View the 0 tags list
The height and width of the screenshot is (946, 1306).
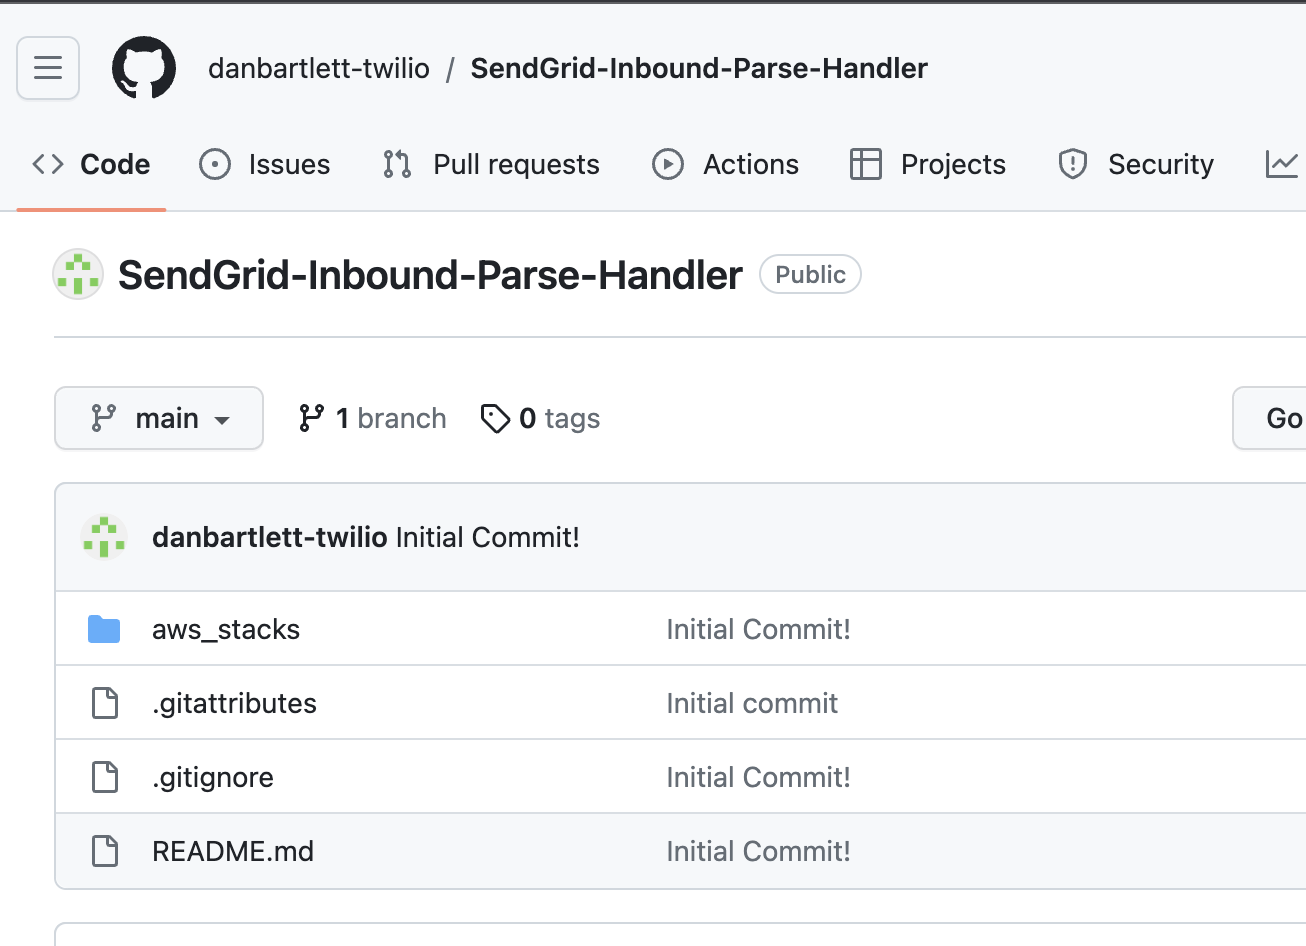point(540,418)
